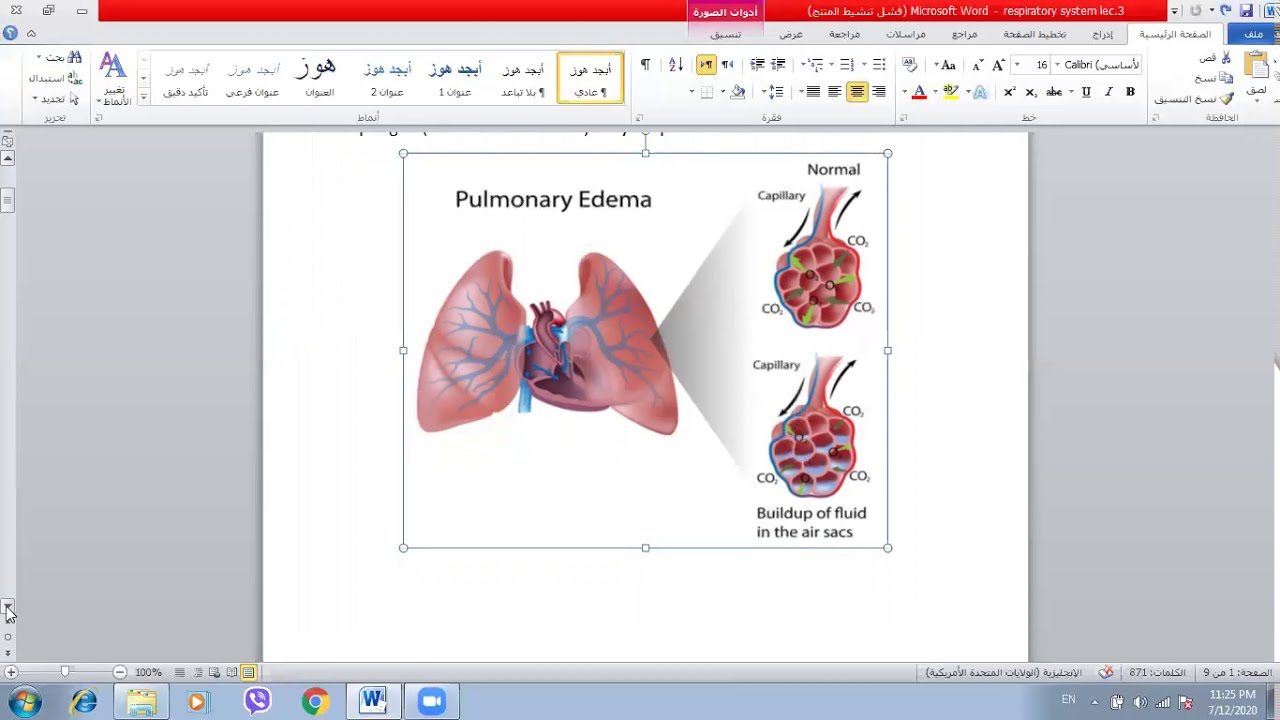Center align the paragraph

click(x=857, y=92)
